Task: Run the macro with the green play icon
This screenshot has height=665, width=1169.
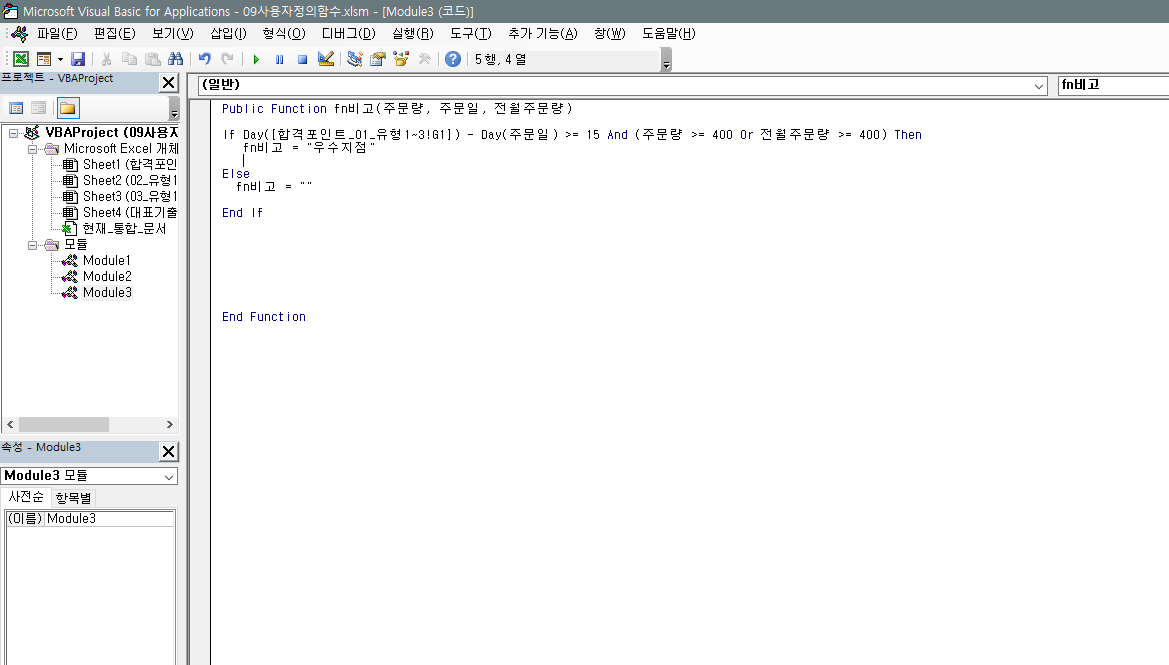Action: point(256,59)
